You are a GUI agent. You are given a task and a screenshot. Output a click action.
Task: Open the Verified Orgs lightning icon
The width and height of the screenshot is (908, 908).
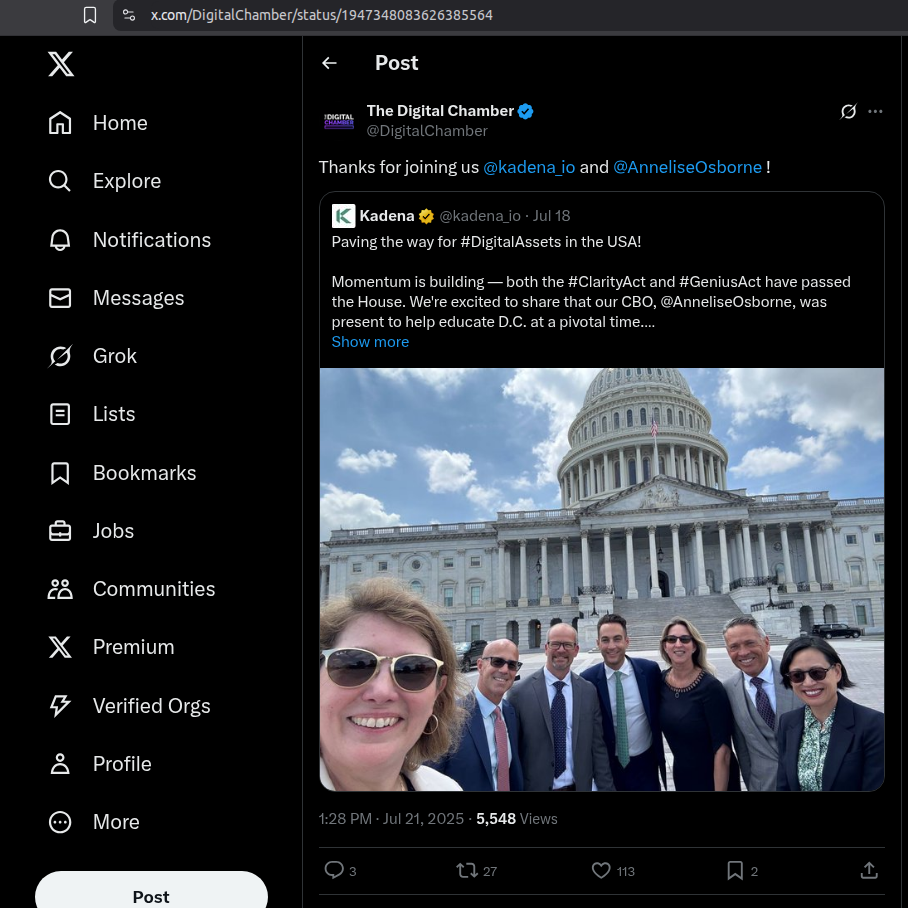[60, 705]
